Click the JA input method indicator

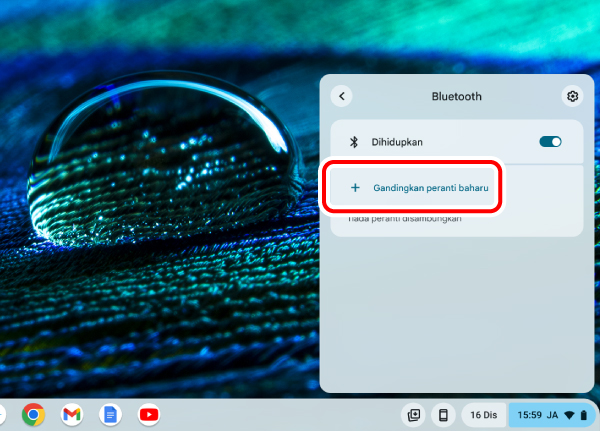553,414
